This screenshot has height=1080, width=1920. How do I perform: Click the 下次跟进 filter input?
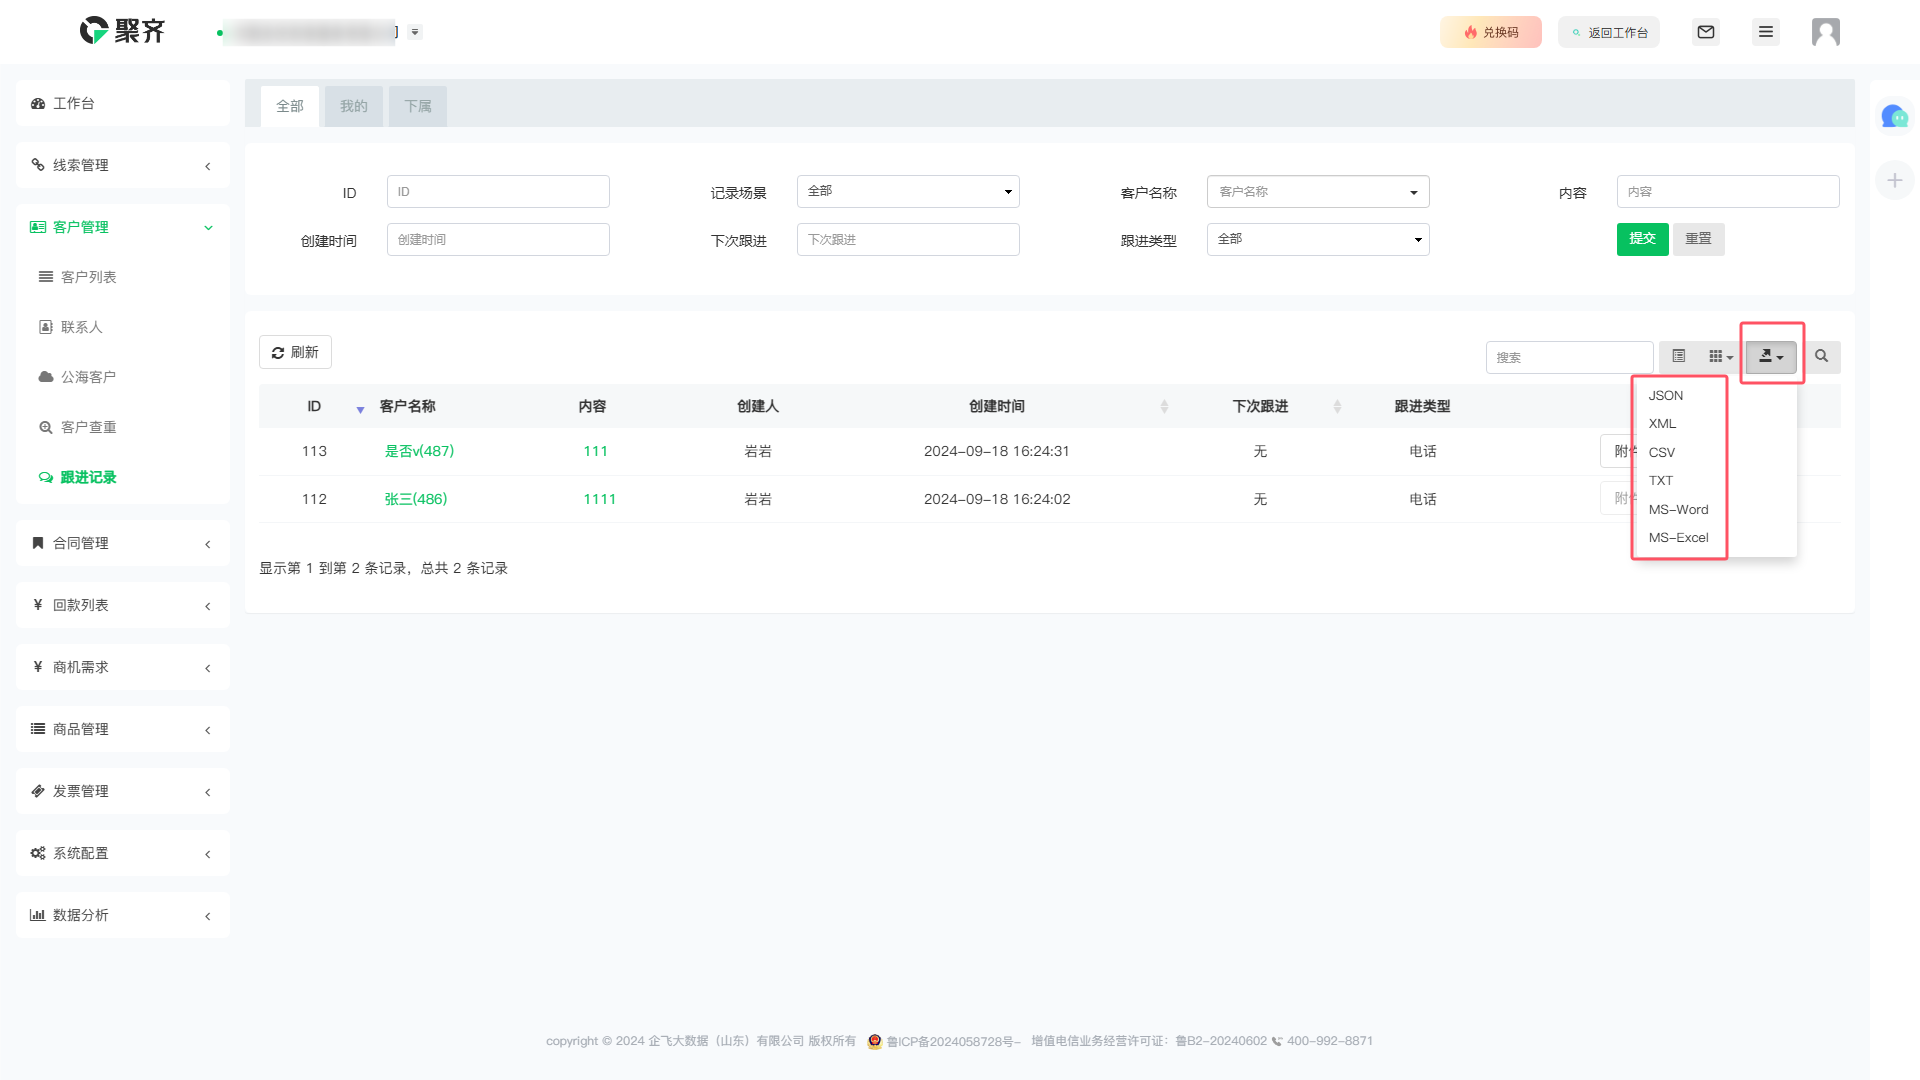tap(908, 239)
